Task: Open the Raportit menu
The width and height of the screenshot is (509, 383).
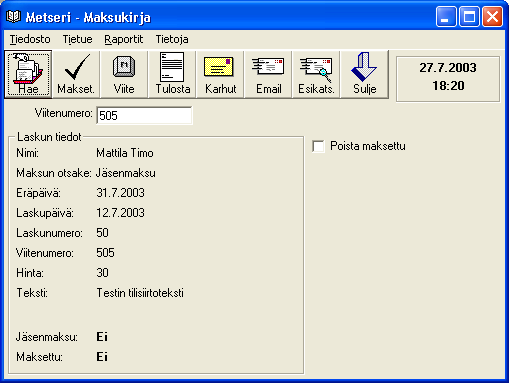Action: [x=123, y=39]
